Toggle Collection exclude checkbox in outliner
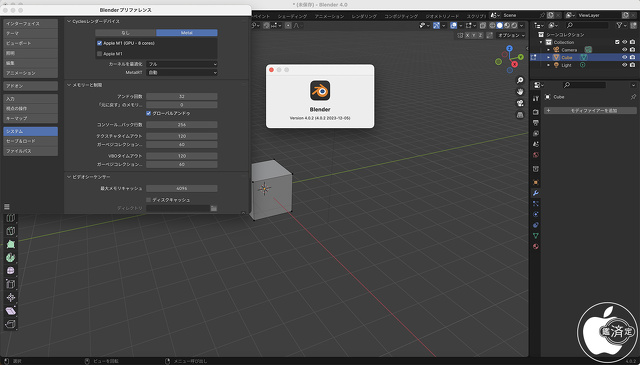This screenshot has width=640, height=365. tap(617, 42)
